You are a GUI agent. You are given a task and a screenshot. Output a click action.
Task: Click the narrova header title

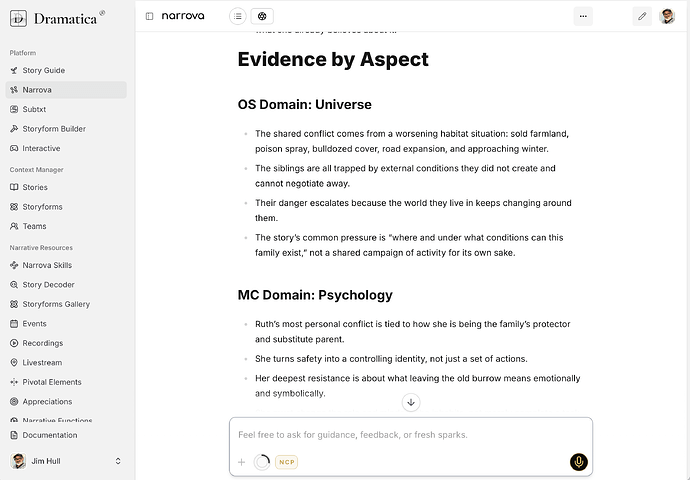click(183, 16)
